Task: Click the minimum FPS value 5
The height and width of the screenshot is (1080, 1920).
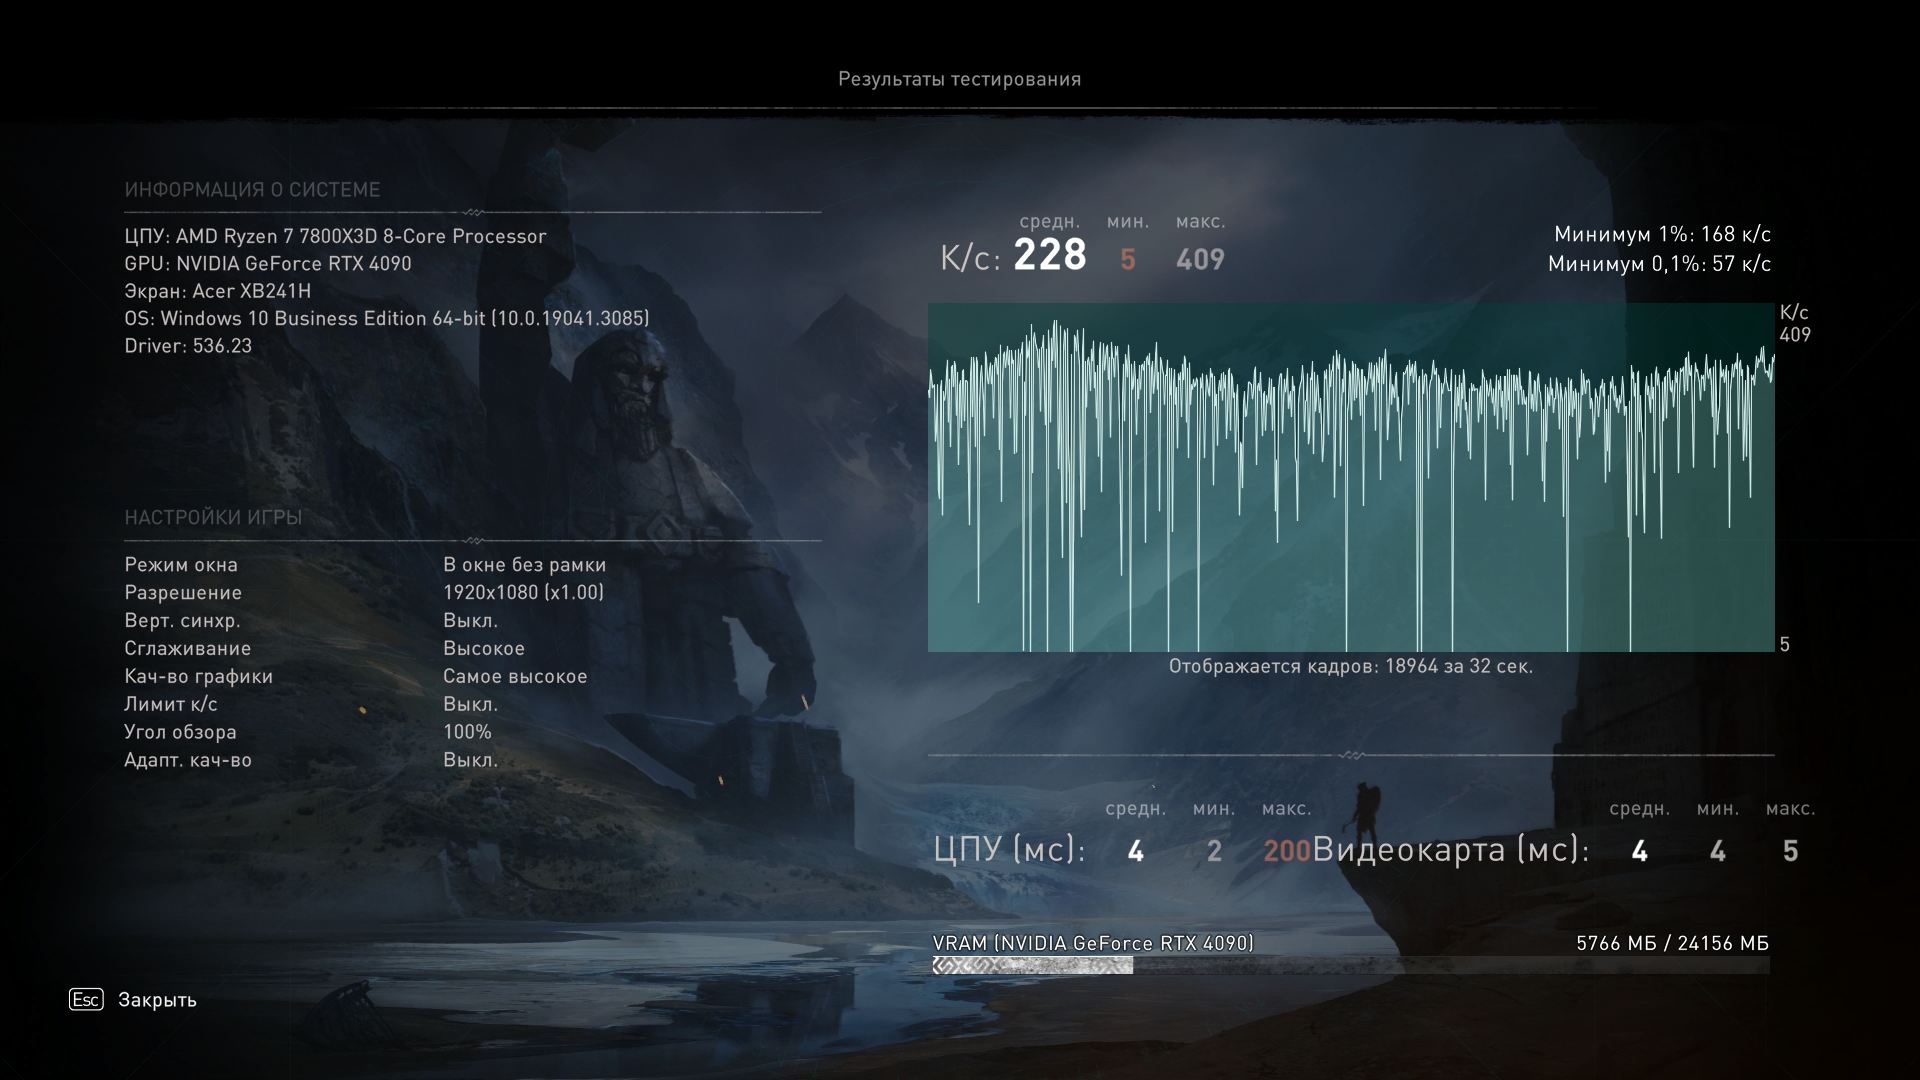Action: tap(1128, 260)
